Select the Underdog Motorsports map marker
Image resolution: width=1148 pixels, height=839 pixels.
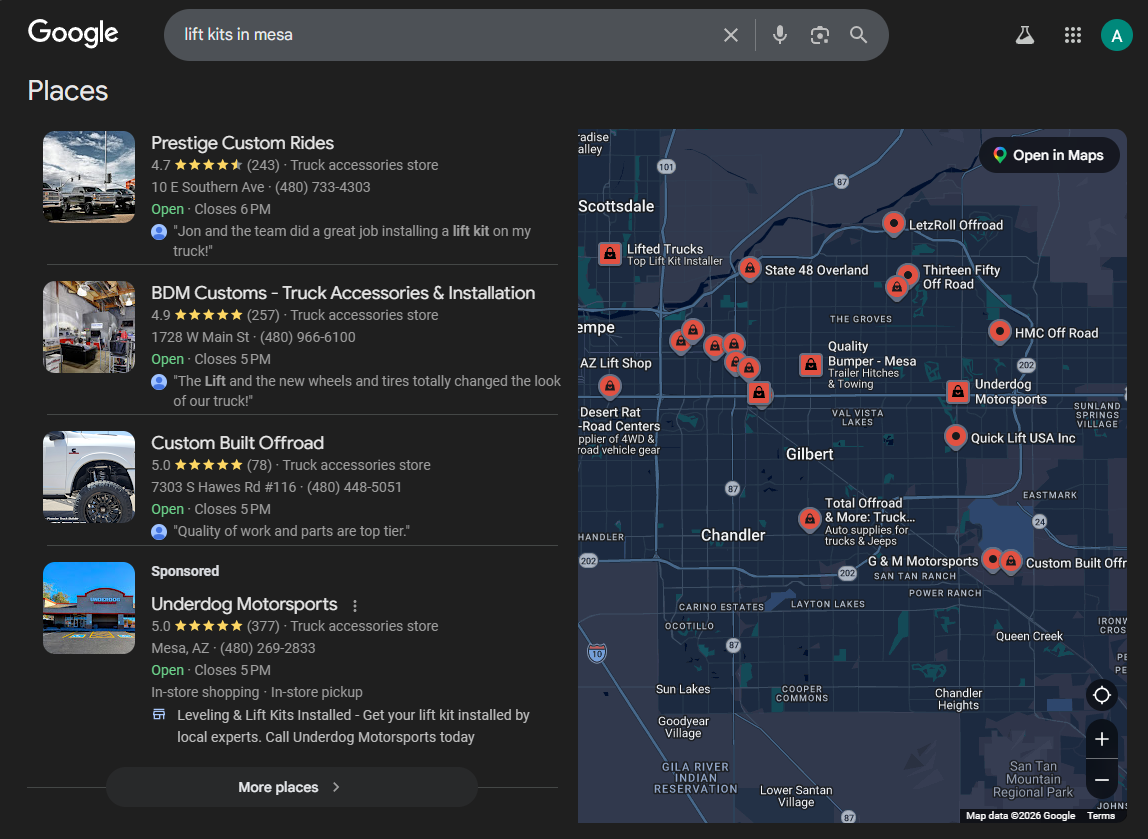coord(958,392)
